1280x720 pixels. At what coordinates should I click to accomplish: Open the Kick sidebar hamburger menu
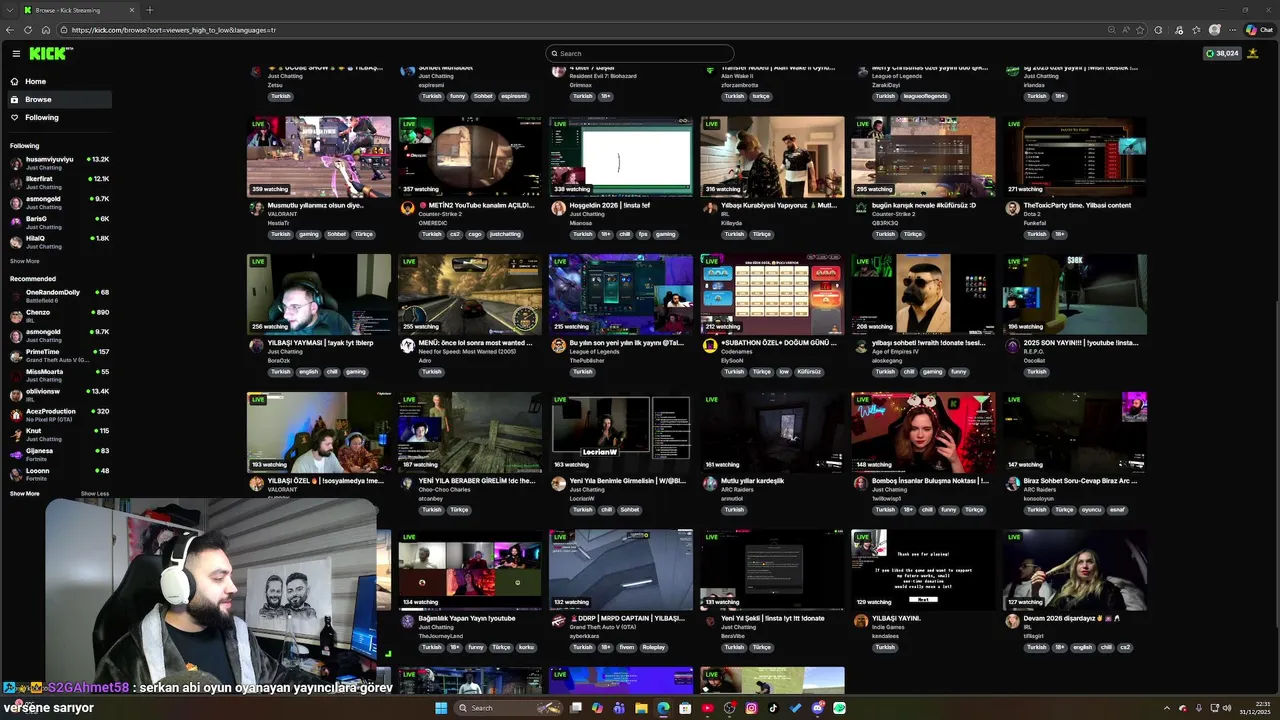tap(16, 53)
